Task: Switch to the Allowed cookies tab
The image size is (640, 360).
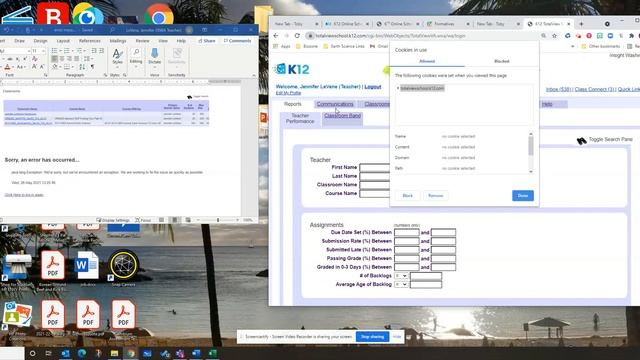Action: tap(427, 61)
